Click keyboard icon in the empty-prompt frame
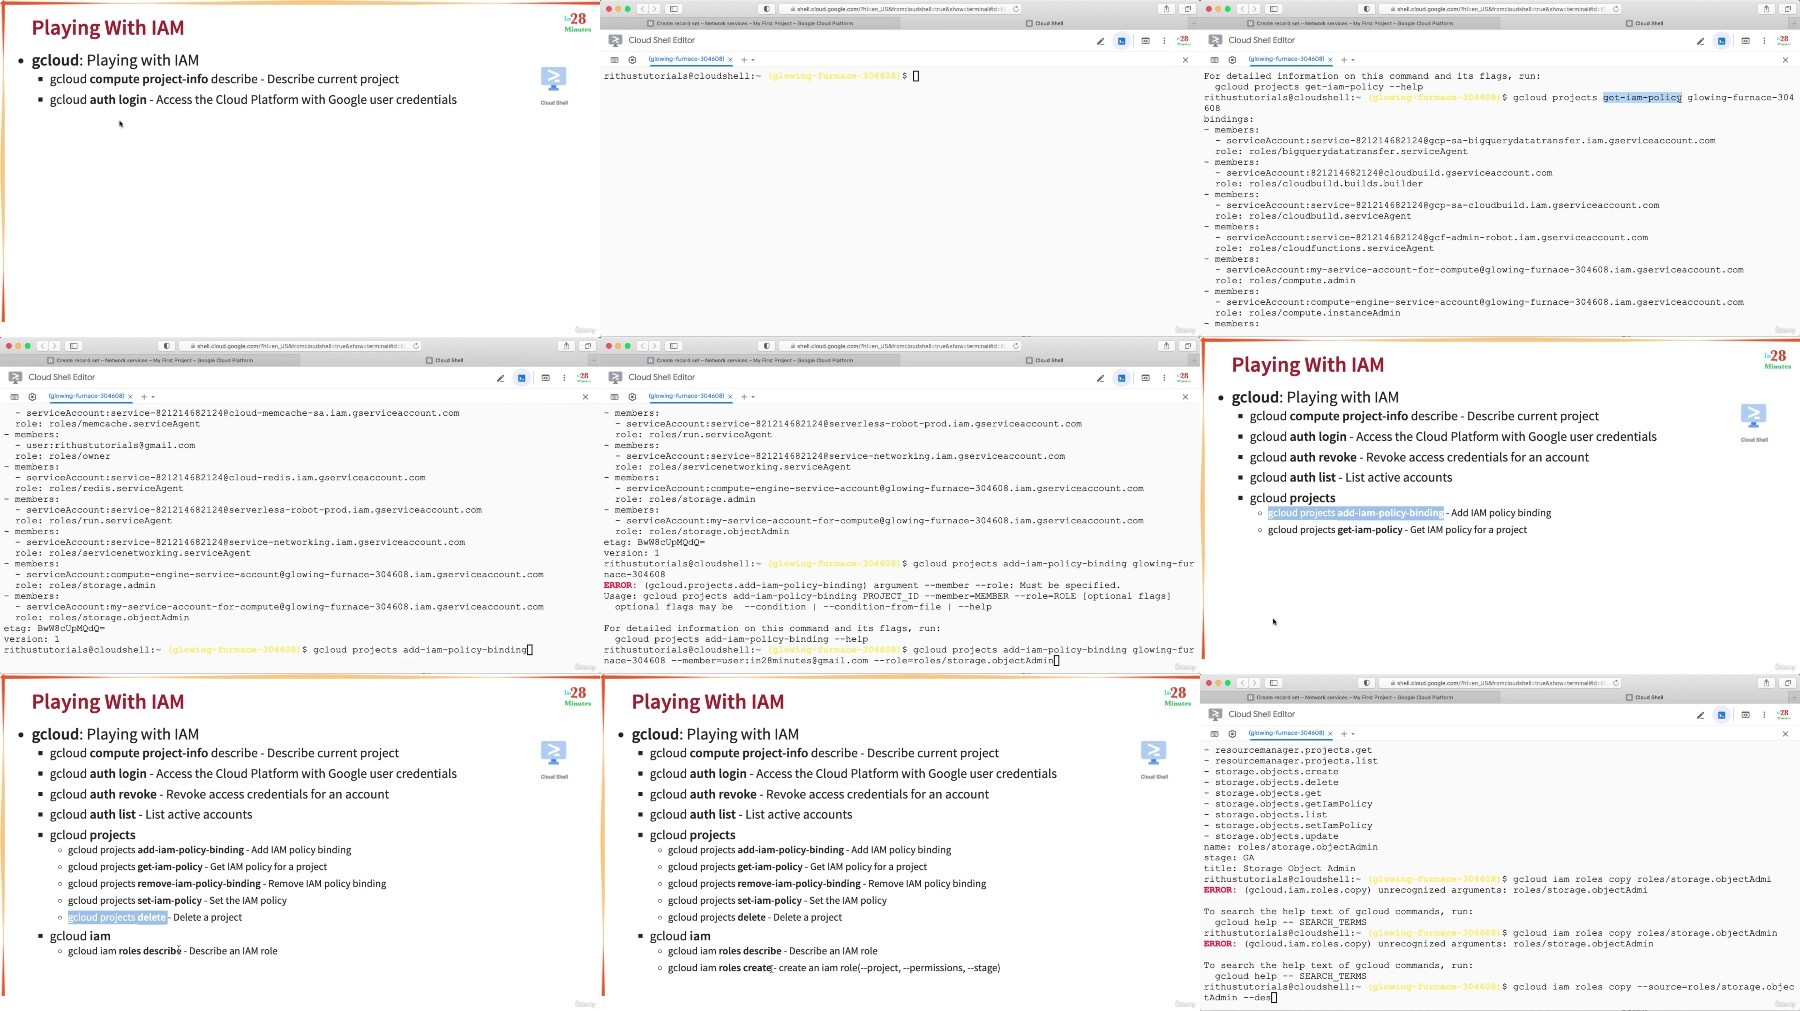Screen dimensions: 1800x1011 (x=614, y=60)
